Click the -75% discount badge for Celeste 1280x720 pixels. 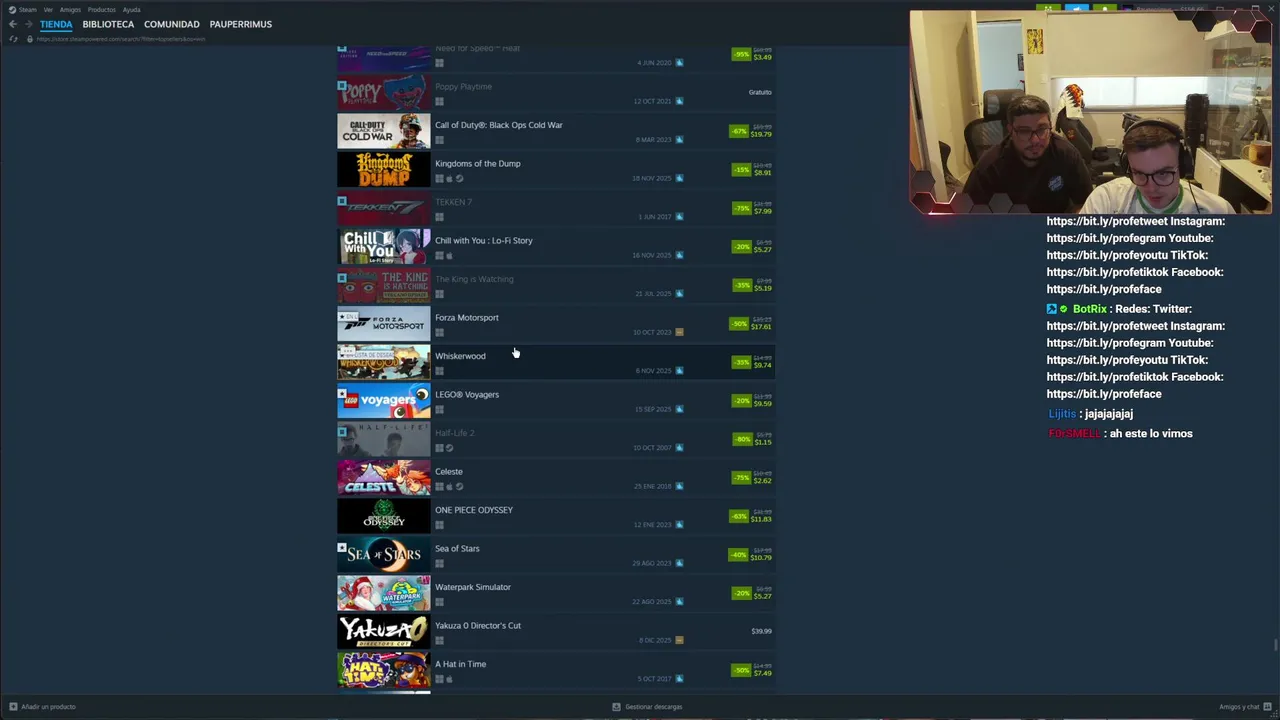742,478
